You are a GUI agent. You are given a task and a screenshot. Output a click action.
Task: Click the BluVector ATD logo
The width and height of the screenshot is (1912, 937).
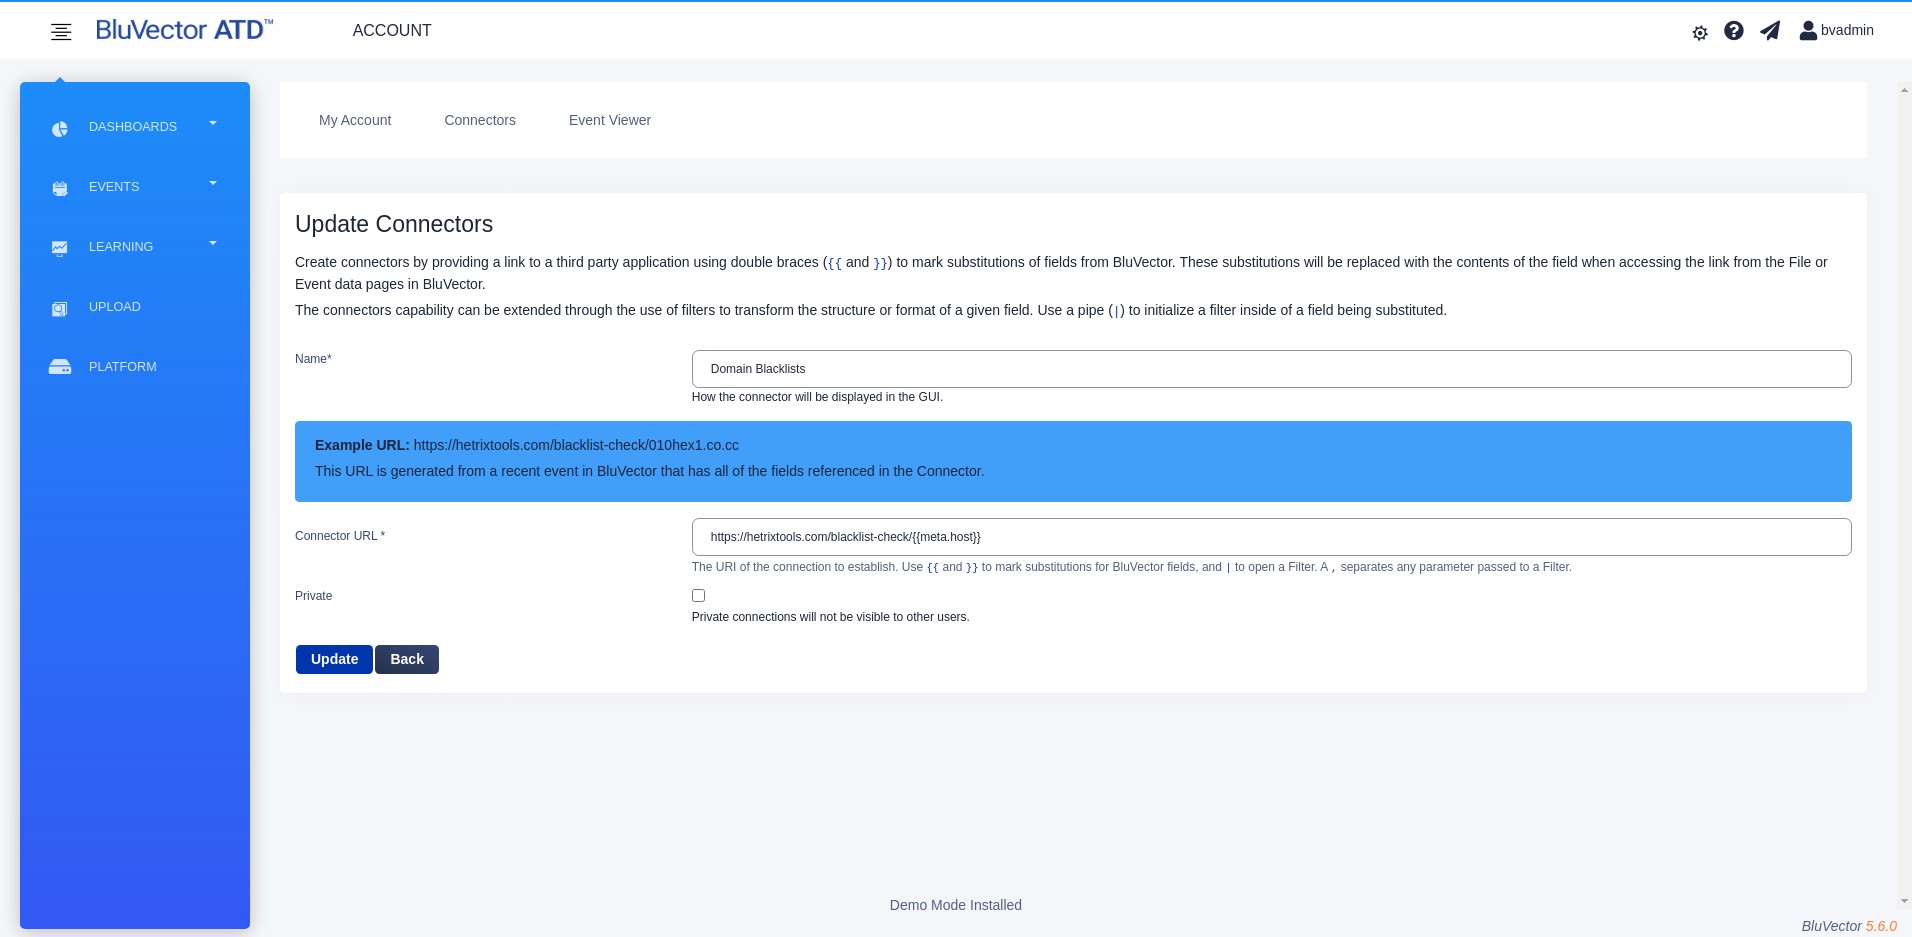click(x=184, y=30)
